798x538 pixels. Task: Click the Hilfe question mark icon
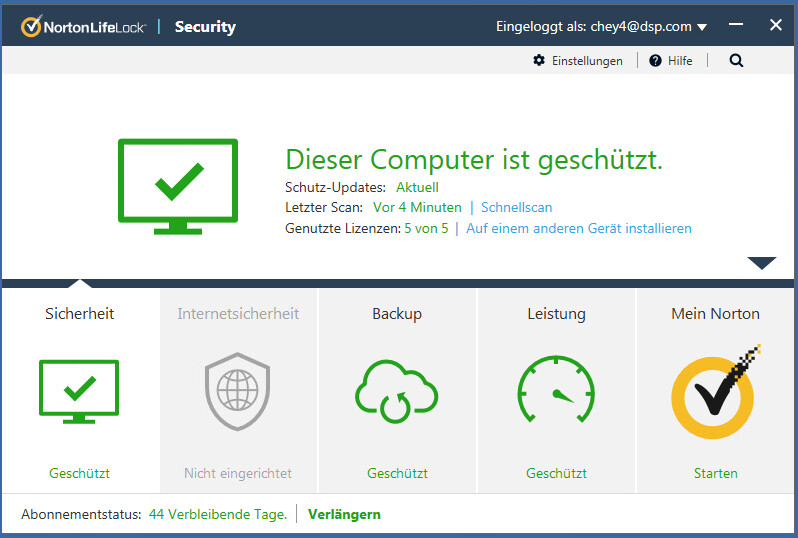(656, 61)
